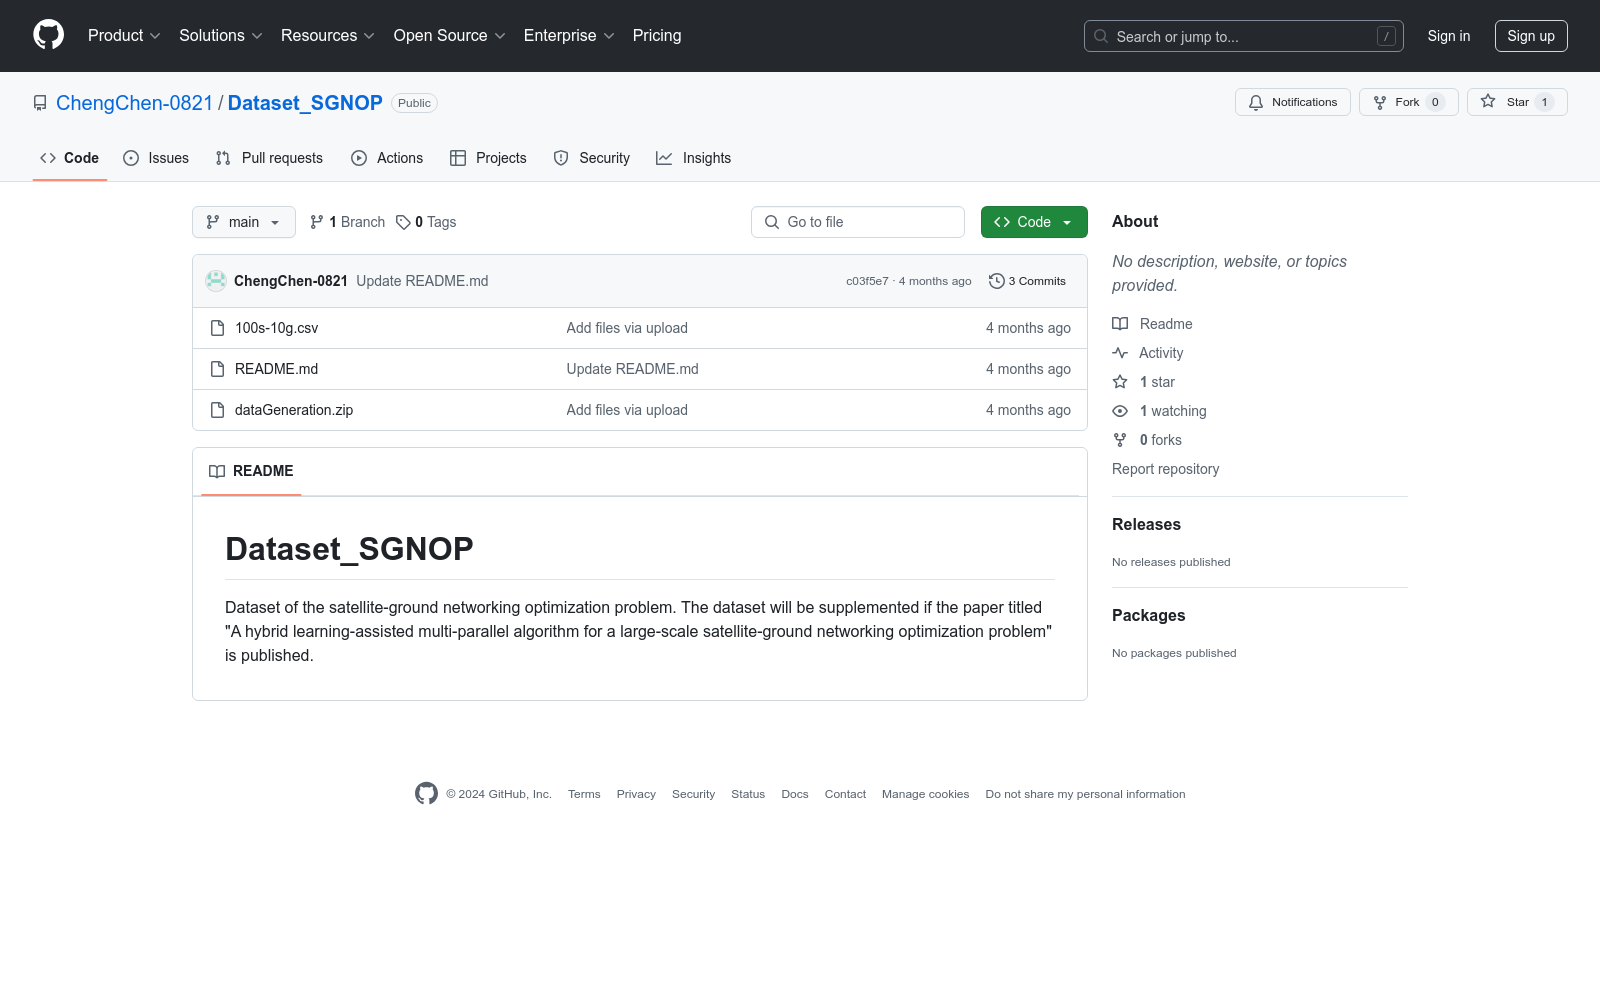Open ChengChen-0821 owner profile link
This screenshot has width=1600, height=1000.
[134, 103]
